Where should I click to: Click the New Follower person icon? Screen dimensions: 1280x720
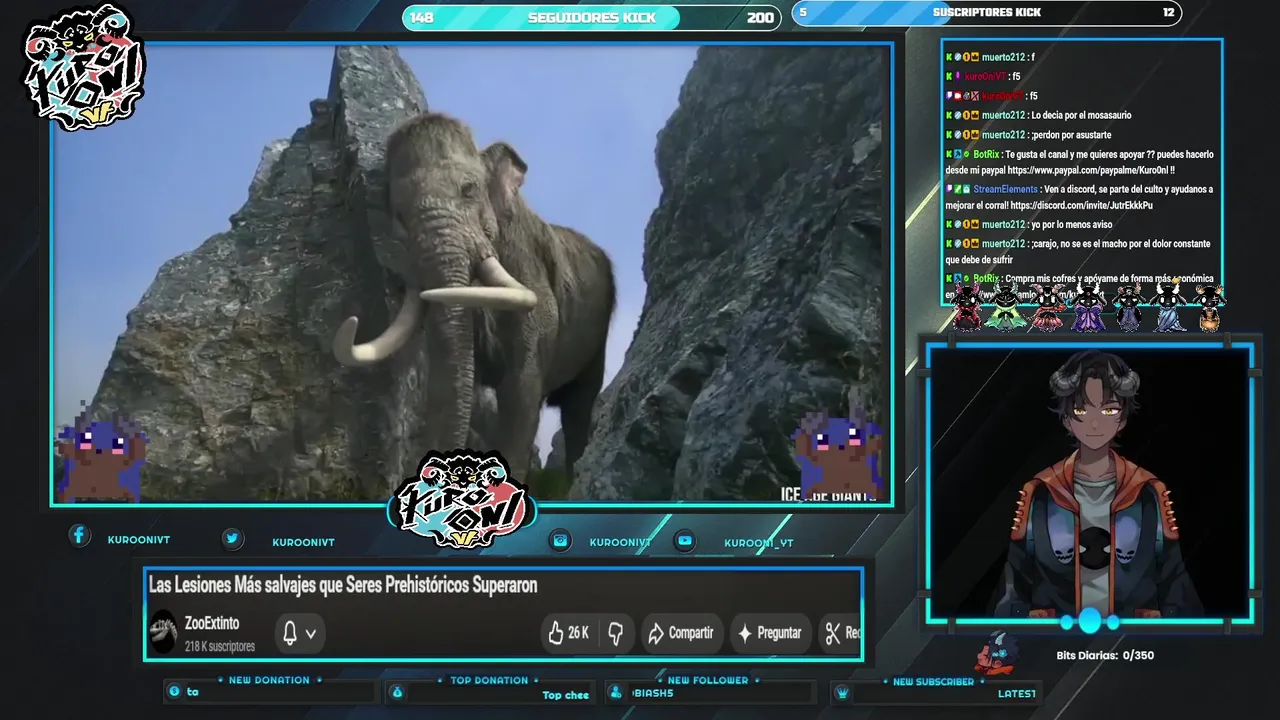click(x=618, y=692)
